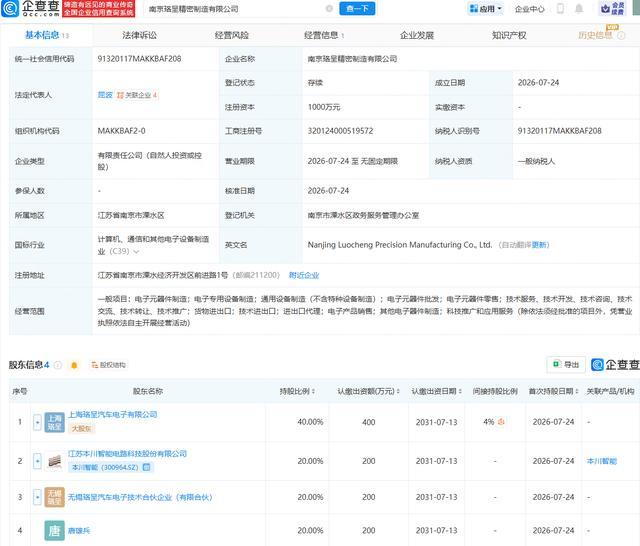Click the 上海 blue company logo thumbnail
The image size is (640, 546).
point(54,422)
